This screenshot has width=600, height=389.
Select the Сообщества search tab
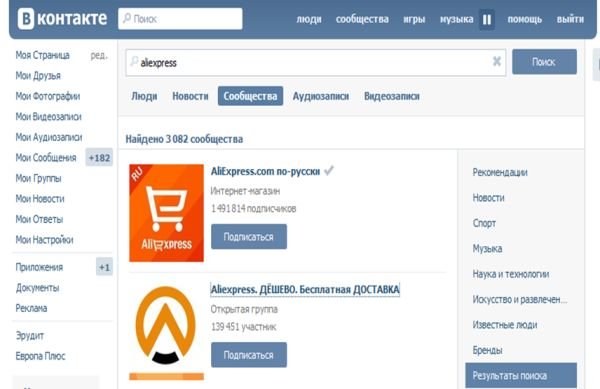tap(250, 96)
